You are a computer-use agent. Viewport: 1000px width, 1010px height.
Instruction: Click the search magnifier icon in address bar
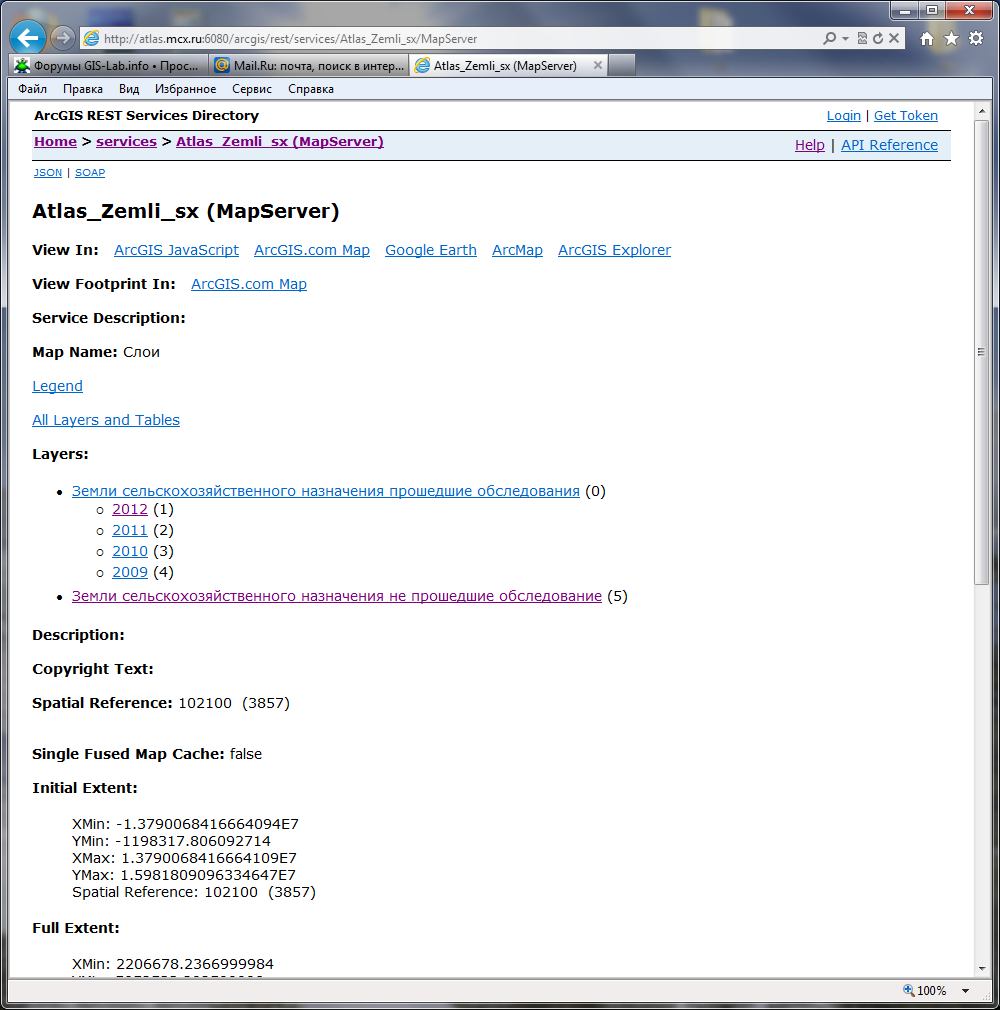pos(830,39)
